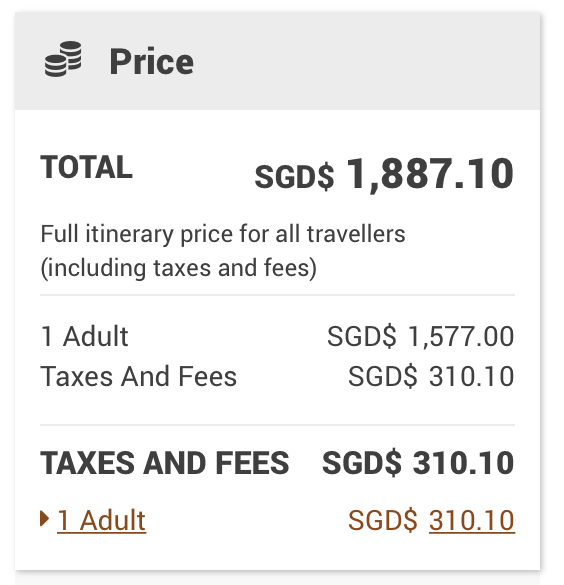Click the Full itinerary price description text

(x=223, y=234)
